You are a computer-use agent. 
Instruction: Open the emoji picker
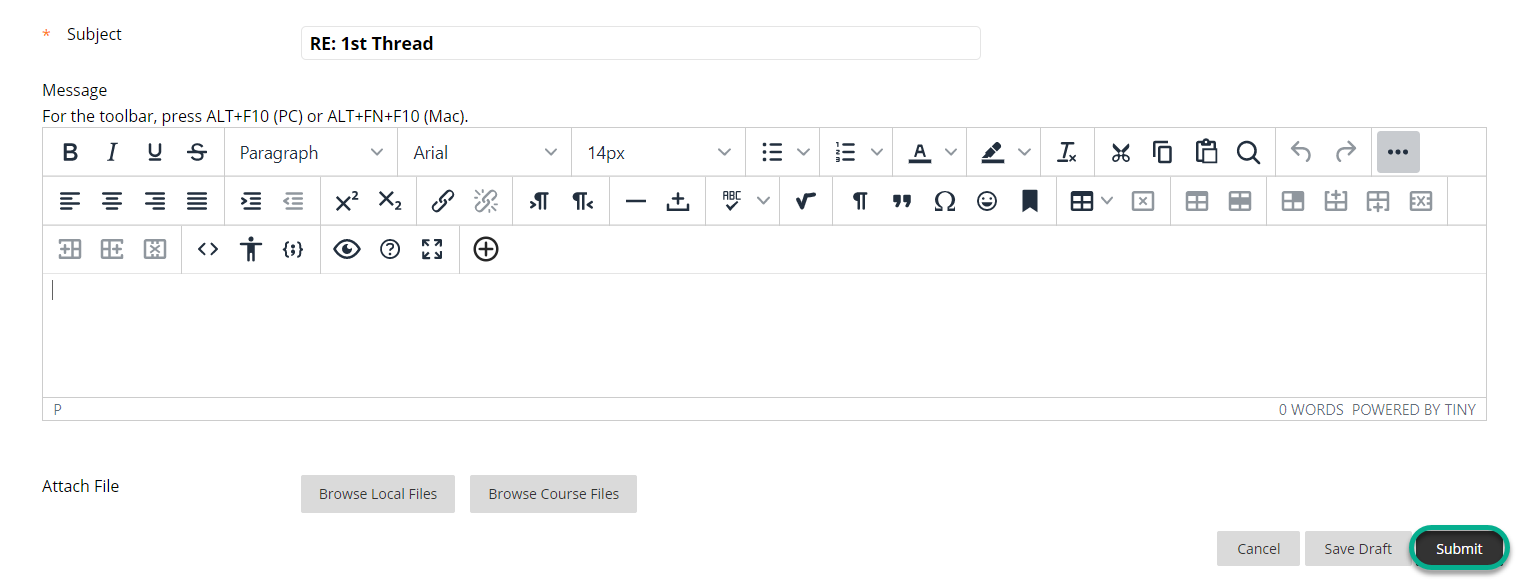(x=987, y=201)
